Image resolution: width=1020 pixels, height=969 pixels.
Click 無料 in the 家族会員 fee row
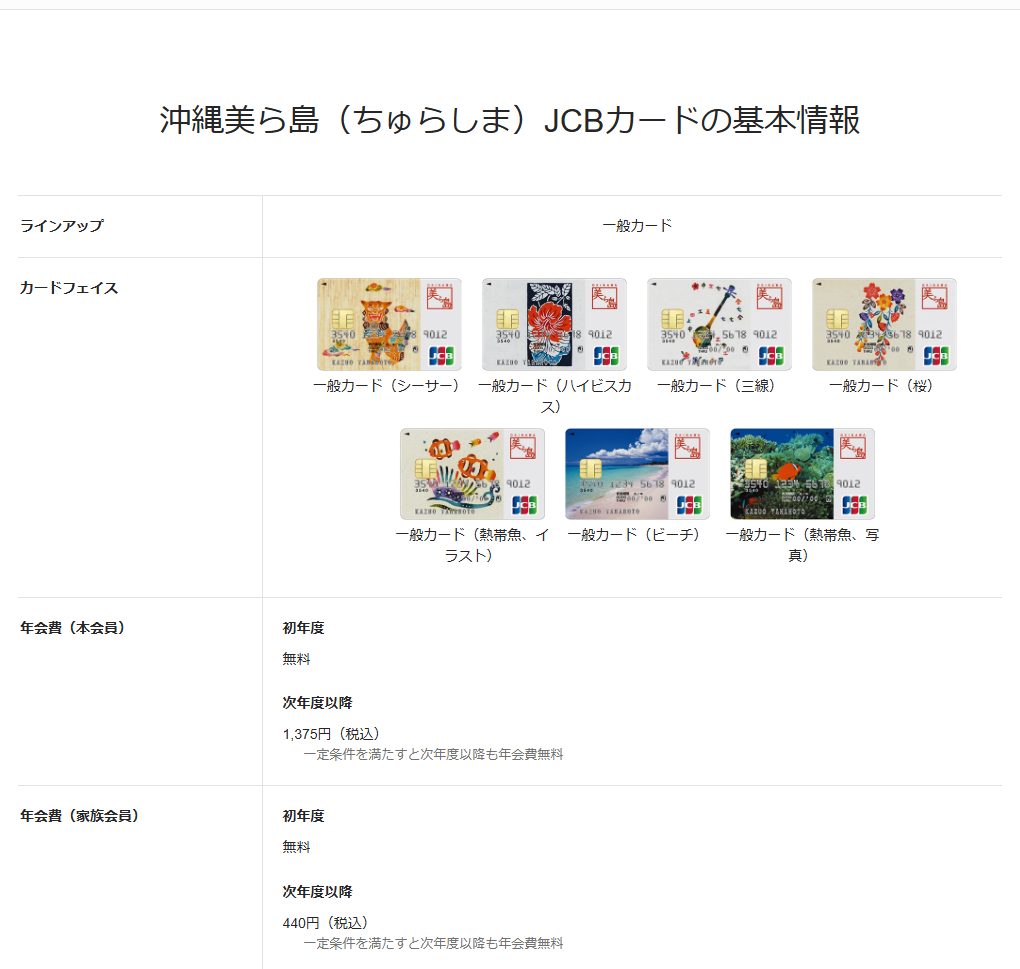(x=297, y=847)
